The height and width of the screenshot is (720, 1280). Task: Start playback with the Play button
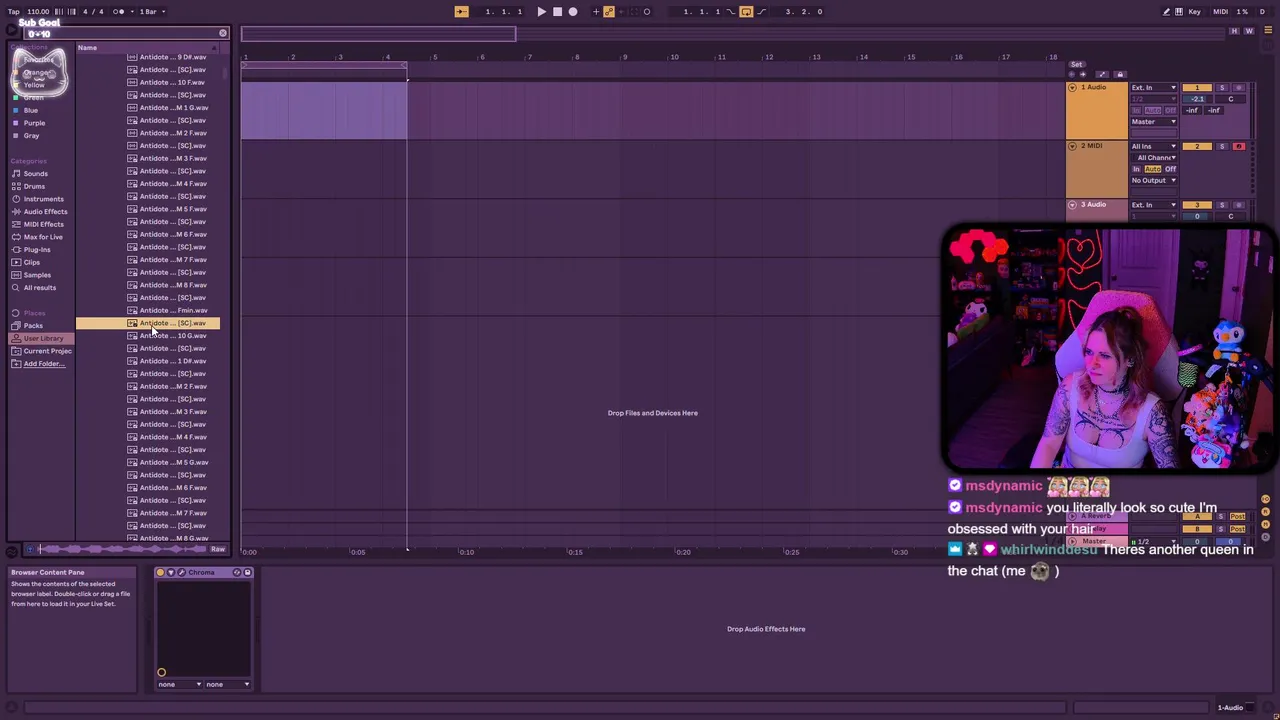click(542, 12)
